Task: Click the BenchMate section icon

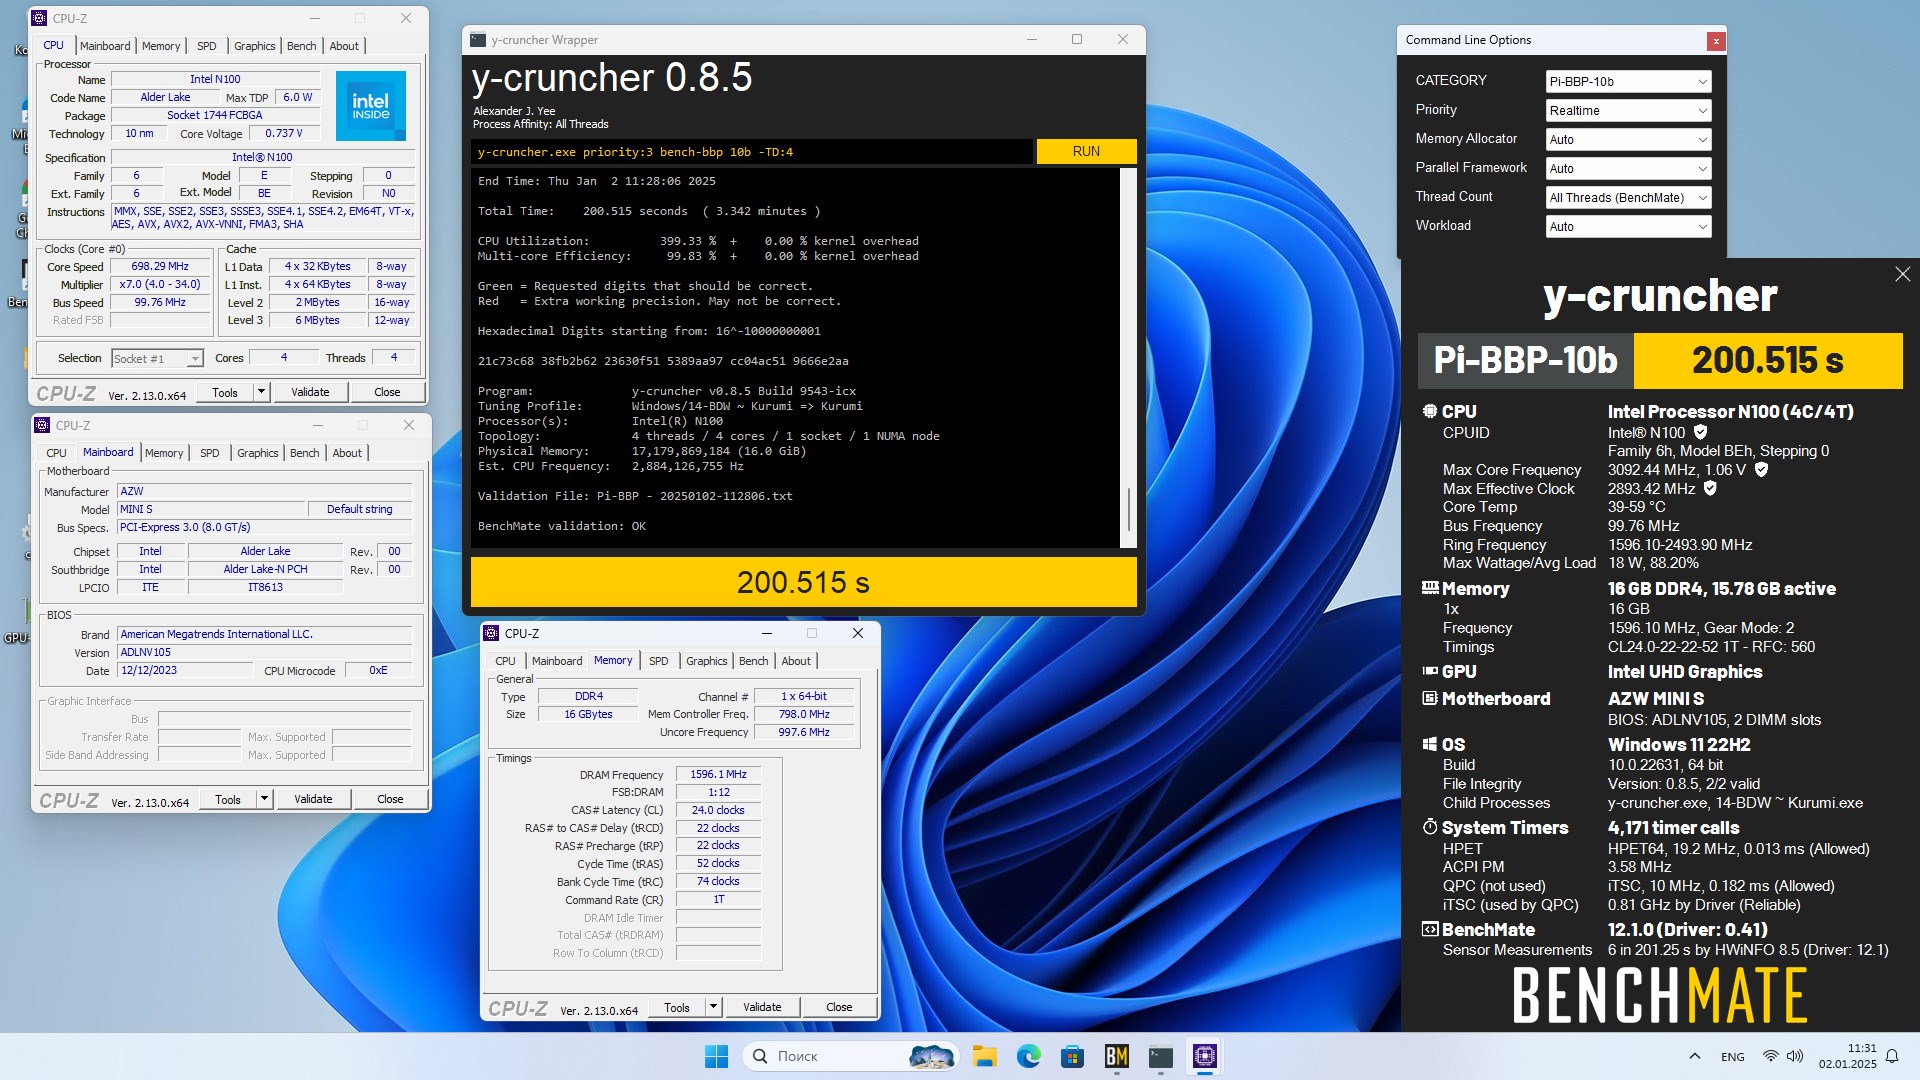Action: pyautogui.click(x=1430, y=929)
